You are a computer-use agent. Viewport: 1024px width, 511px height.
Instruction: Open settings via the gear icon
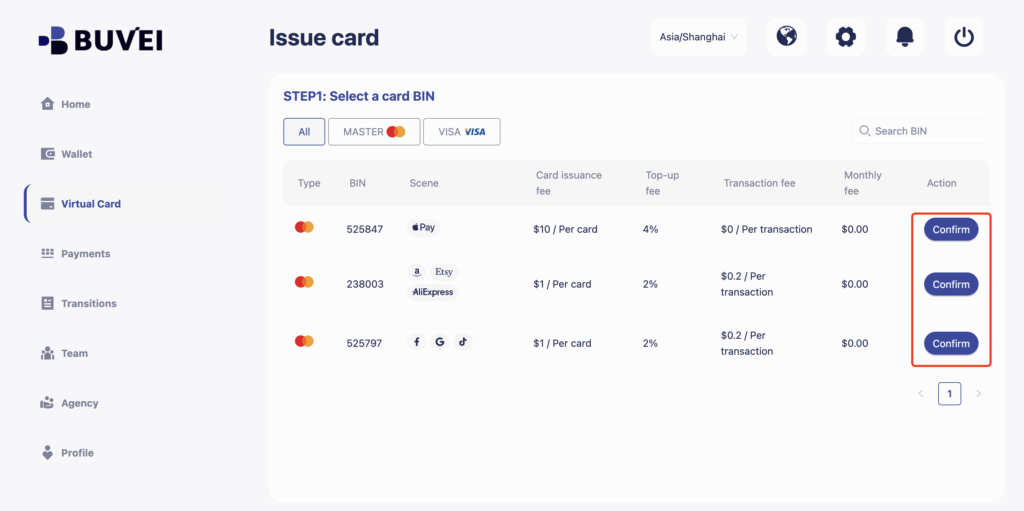[846, 37]
